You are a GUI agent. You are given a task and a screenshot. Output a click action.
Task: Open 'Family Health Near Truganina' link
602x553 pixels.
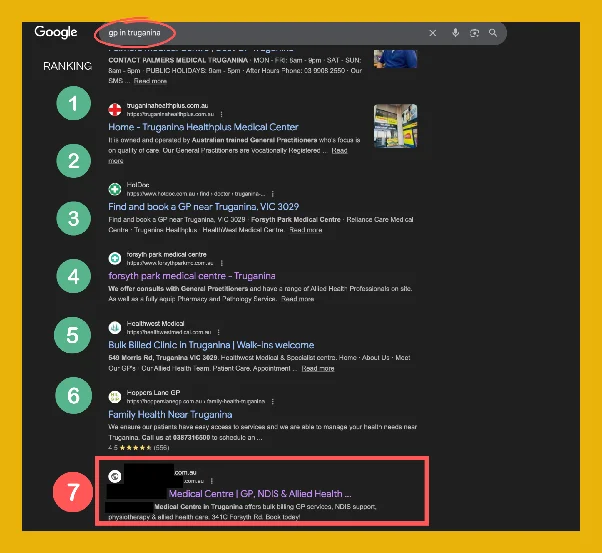(x=170, y=415)
